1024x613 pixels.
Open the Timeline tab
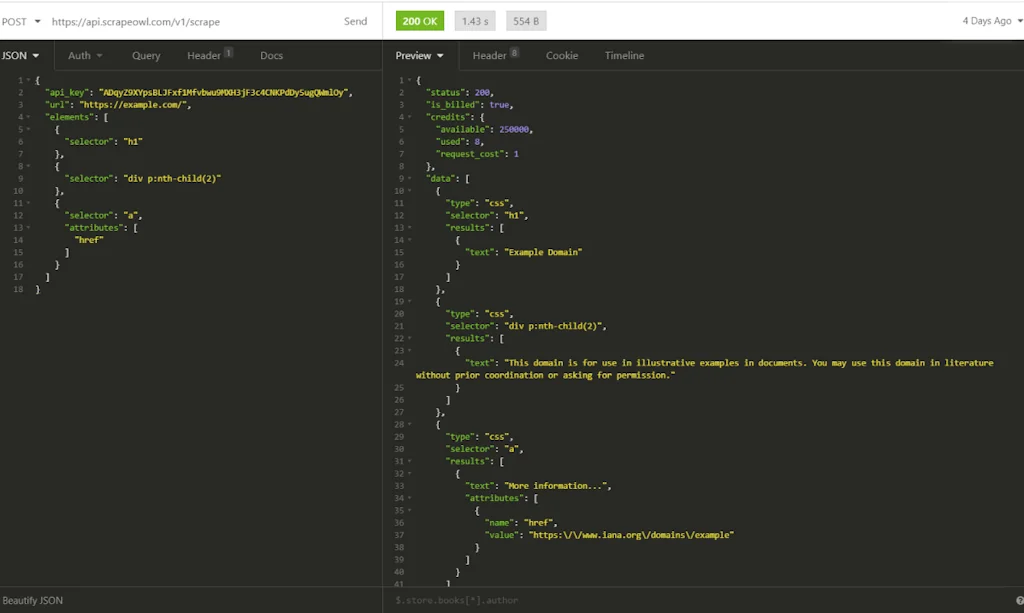point(624,56)
